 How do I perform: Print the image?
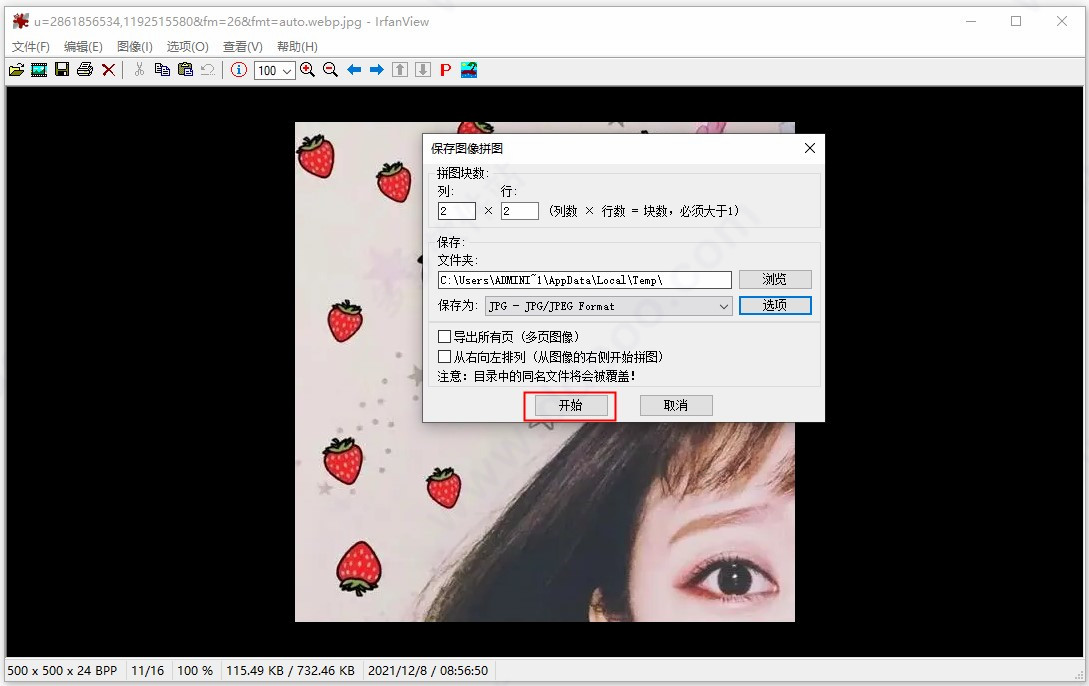tap(85, 69)
